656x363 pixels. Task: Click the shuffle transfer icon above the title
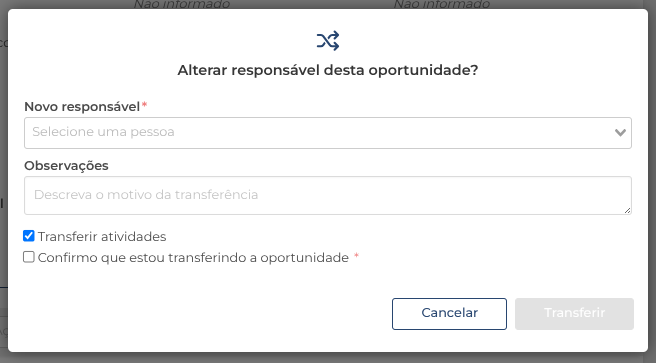pos(328,41)
